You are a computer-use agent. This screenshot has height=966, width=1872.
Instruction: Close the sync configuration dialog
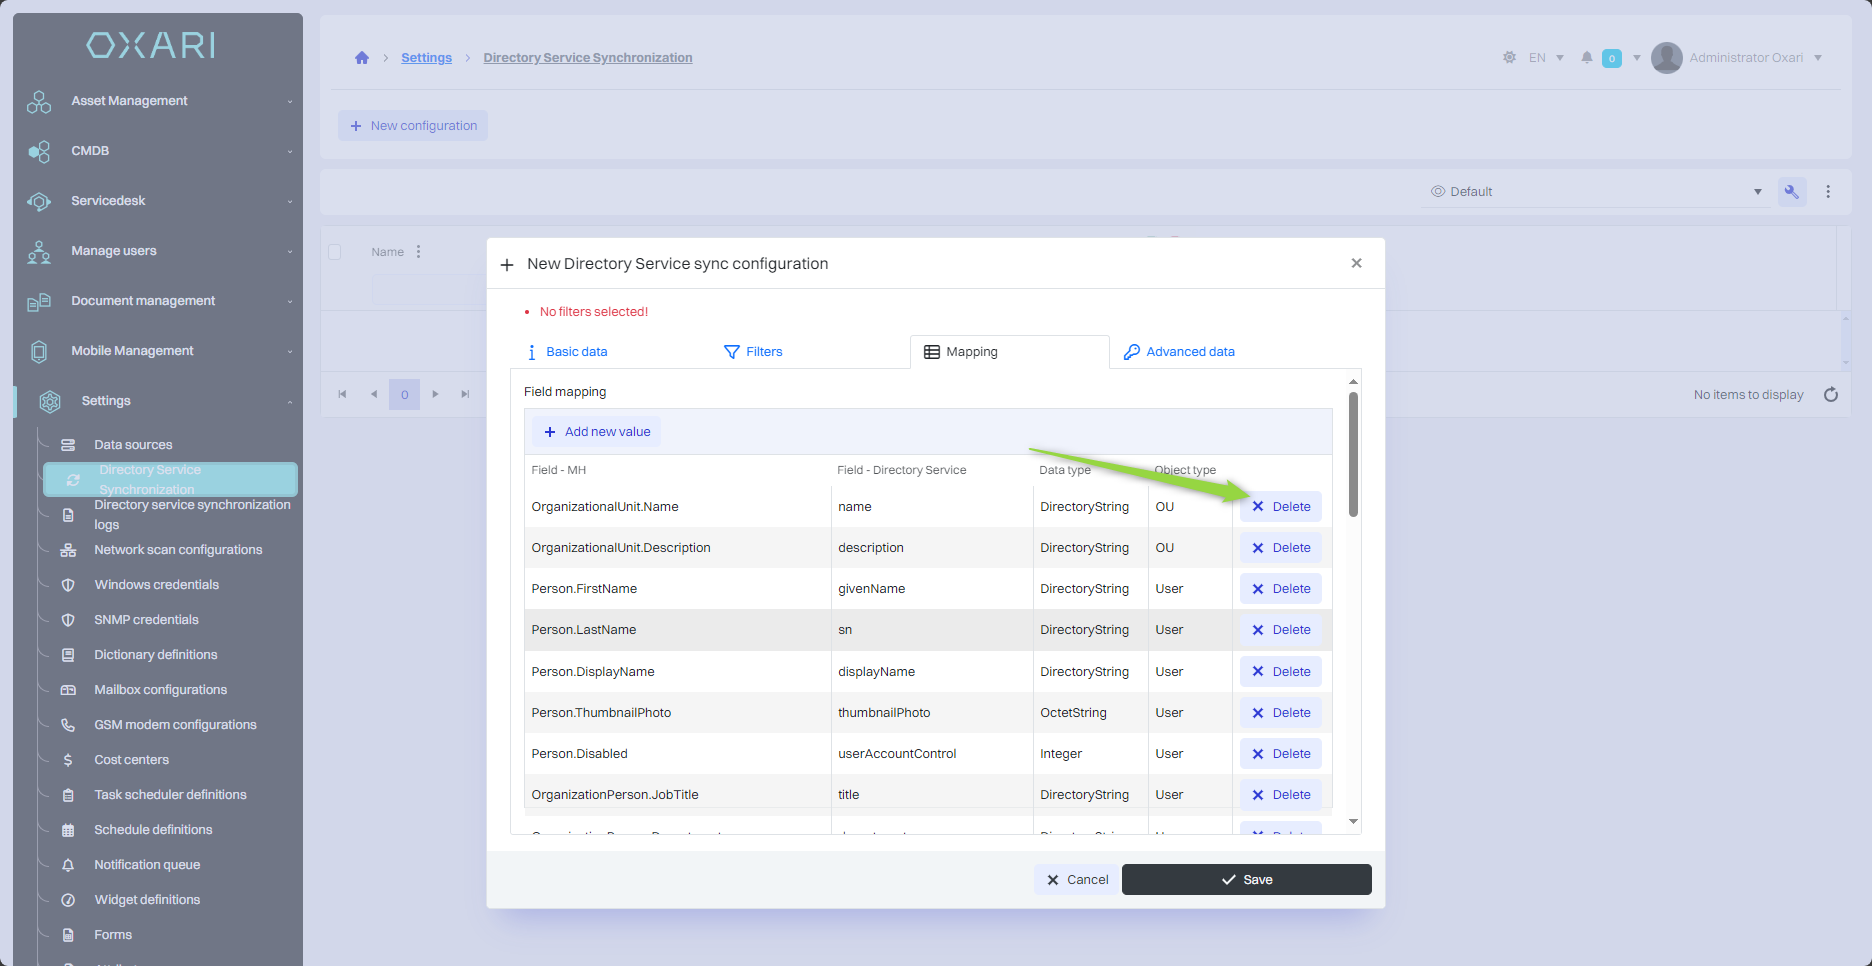[x=1356, y=263]
